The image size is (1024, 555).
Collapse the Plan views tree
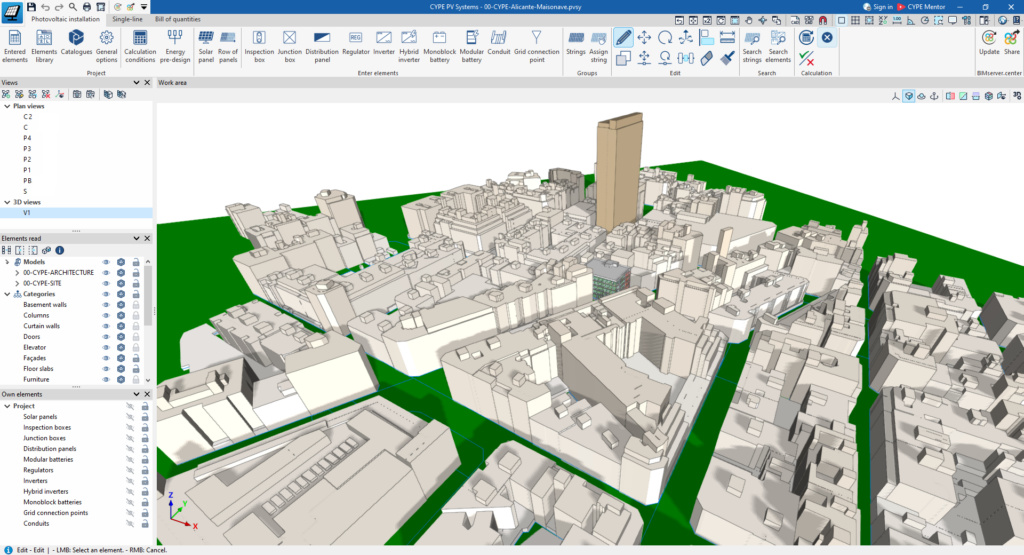pos(7,106)
